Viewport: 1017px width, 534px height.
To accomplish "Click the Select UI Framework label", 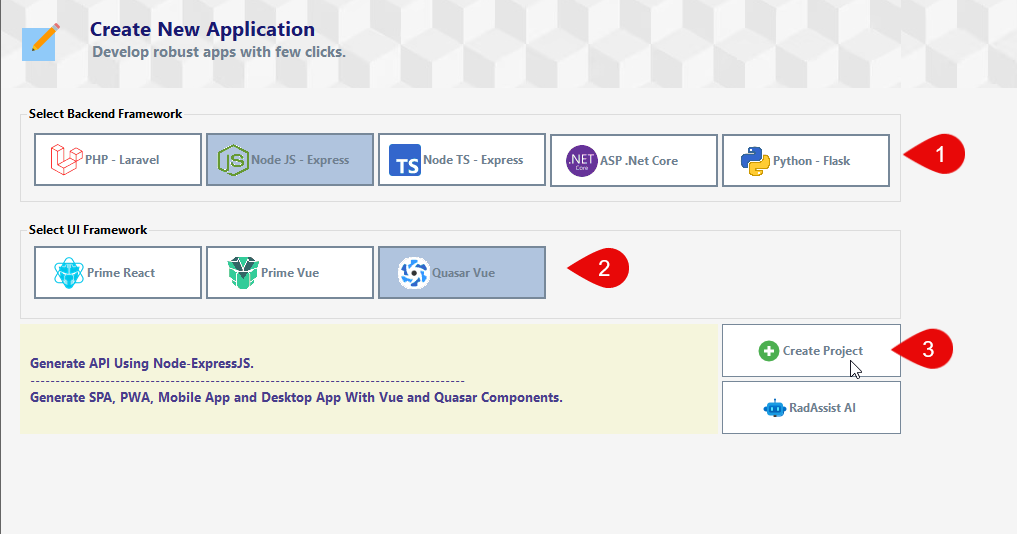I will [88, 230].
